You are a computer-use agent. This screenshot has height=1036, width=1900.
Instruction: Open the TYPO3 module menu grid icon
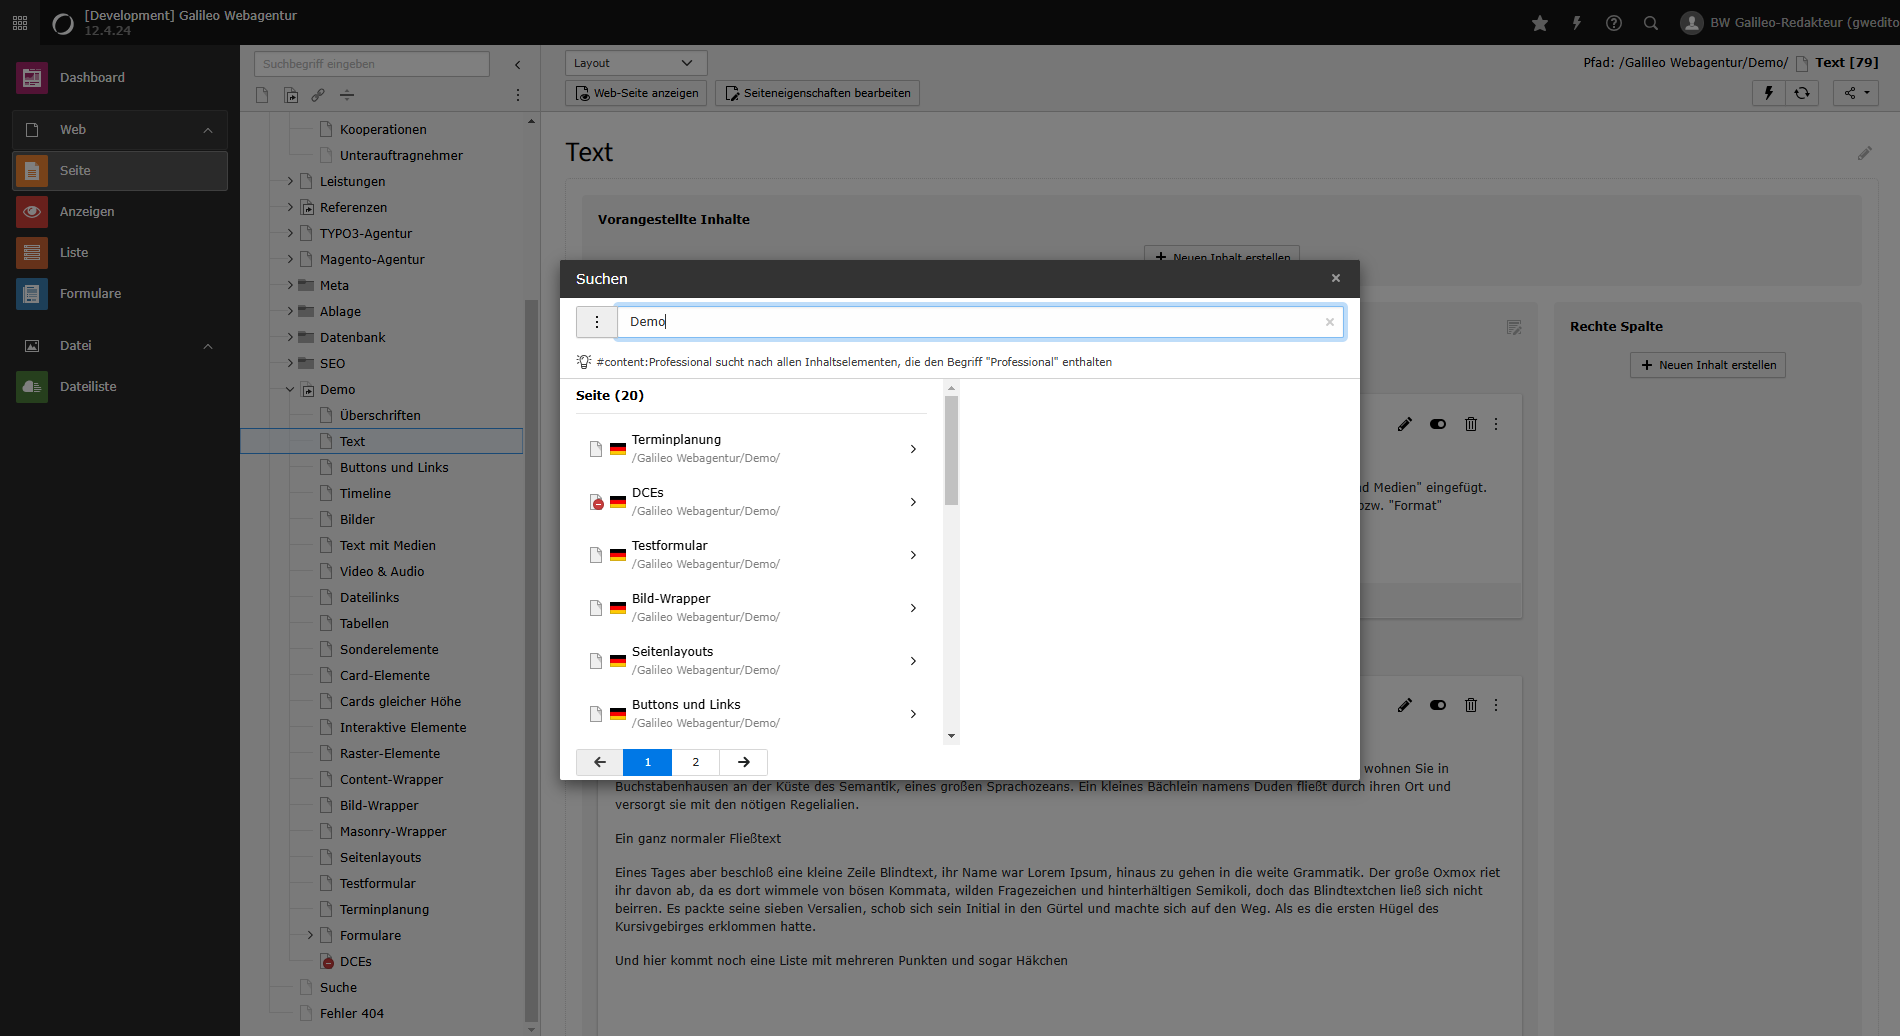tap(19, 22)
